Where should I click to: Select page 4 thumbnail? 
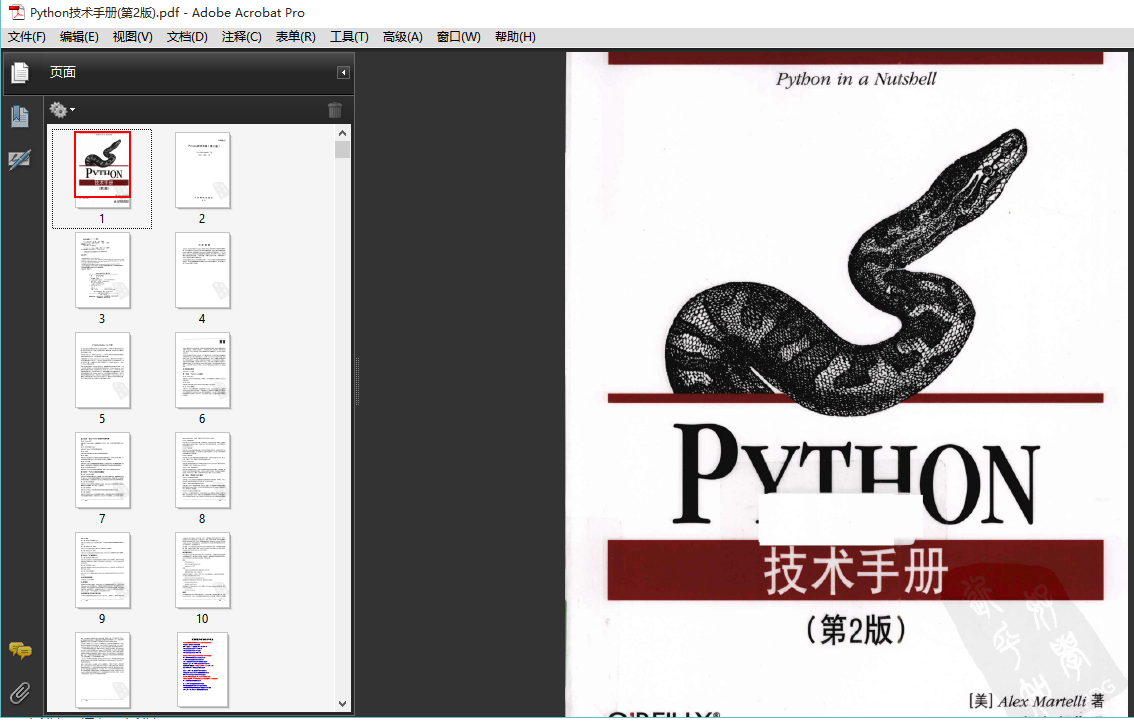pyautogui.click(x=202, y=270)
